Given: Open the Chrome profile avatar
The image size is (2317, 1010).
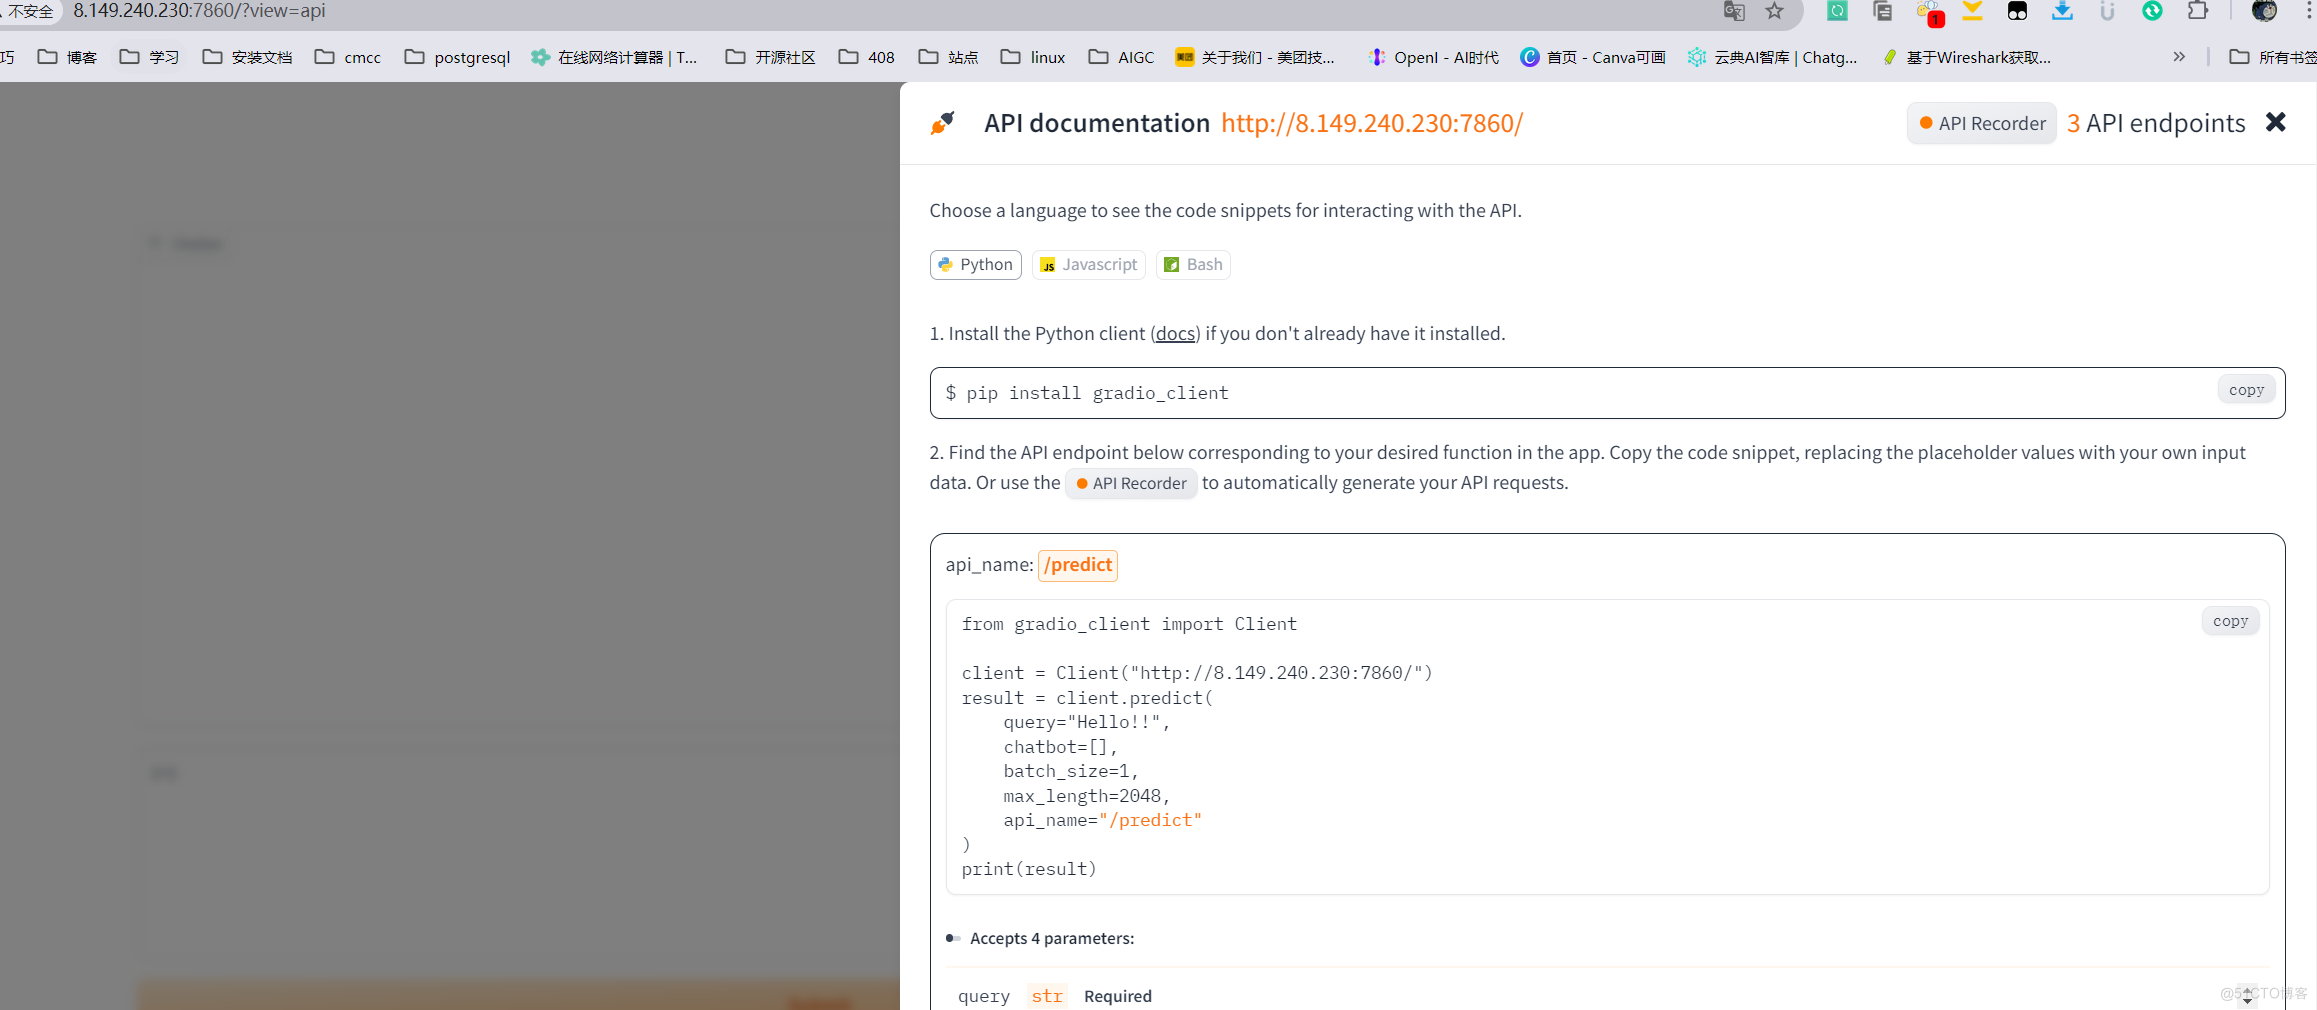Looking at the screenshot, I should [x=2264, y=11].
